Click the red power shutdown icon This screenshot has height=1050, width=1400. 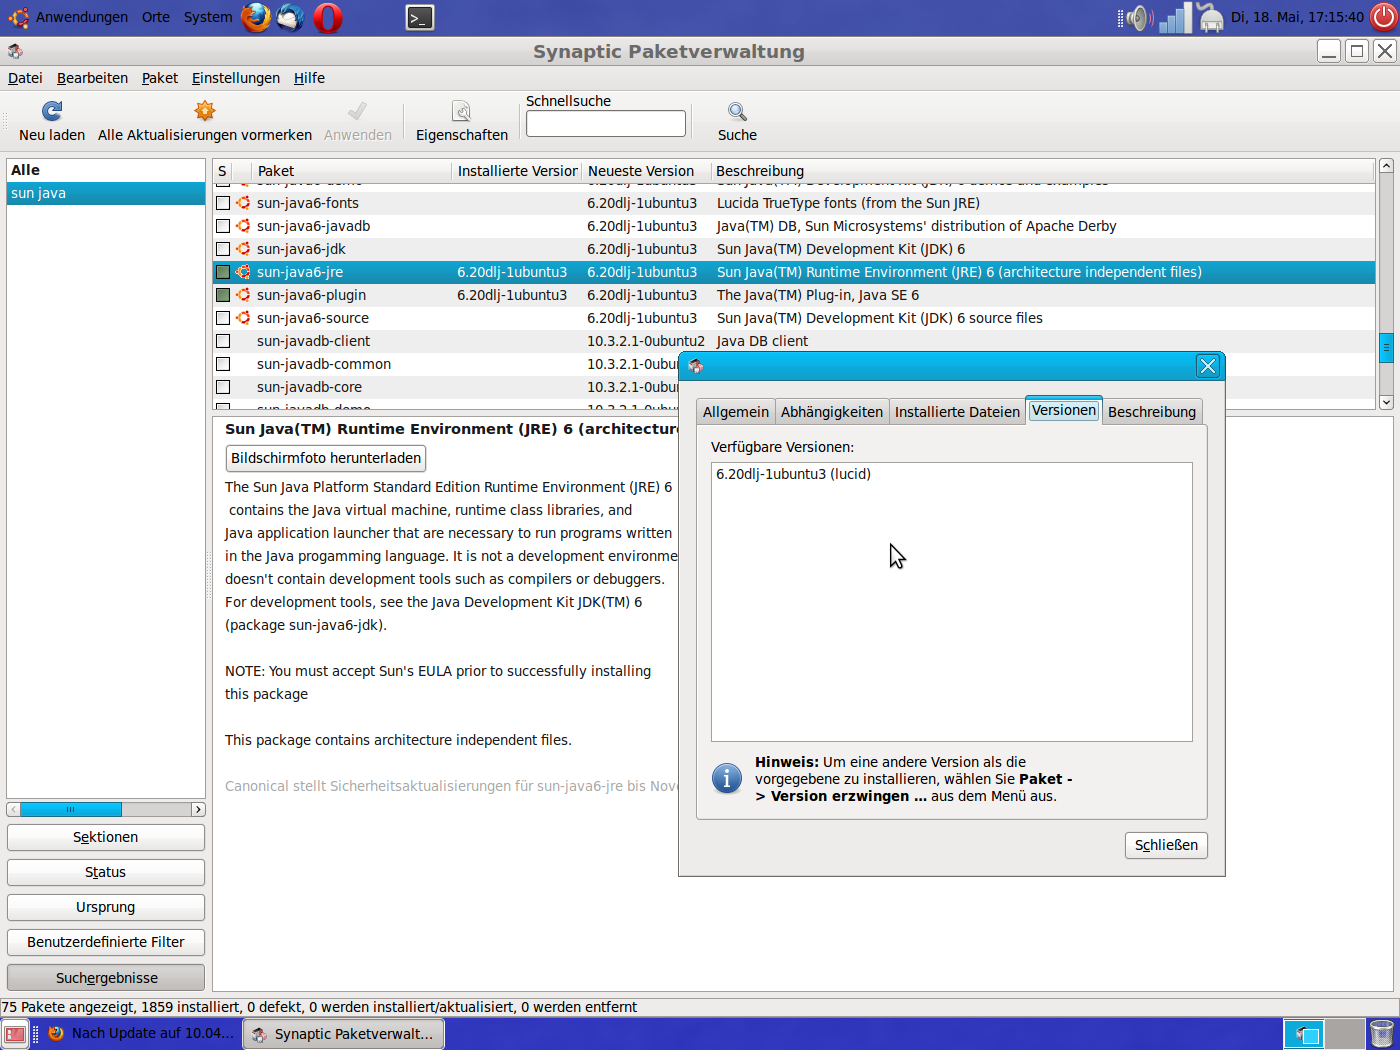(1384, 17)
